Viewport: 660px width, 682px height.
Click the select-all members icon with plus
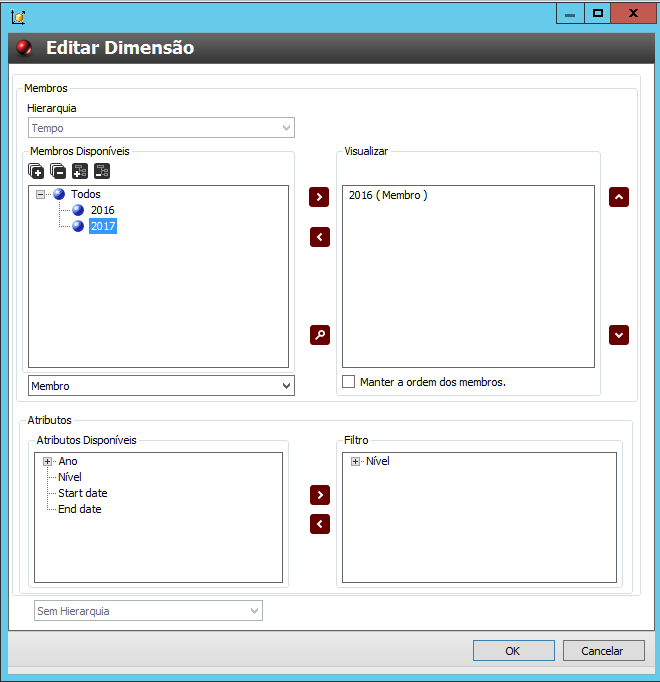click(36, 171)
